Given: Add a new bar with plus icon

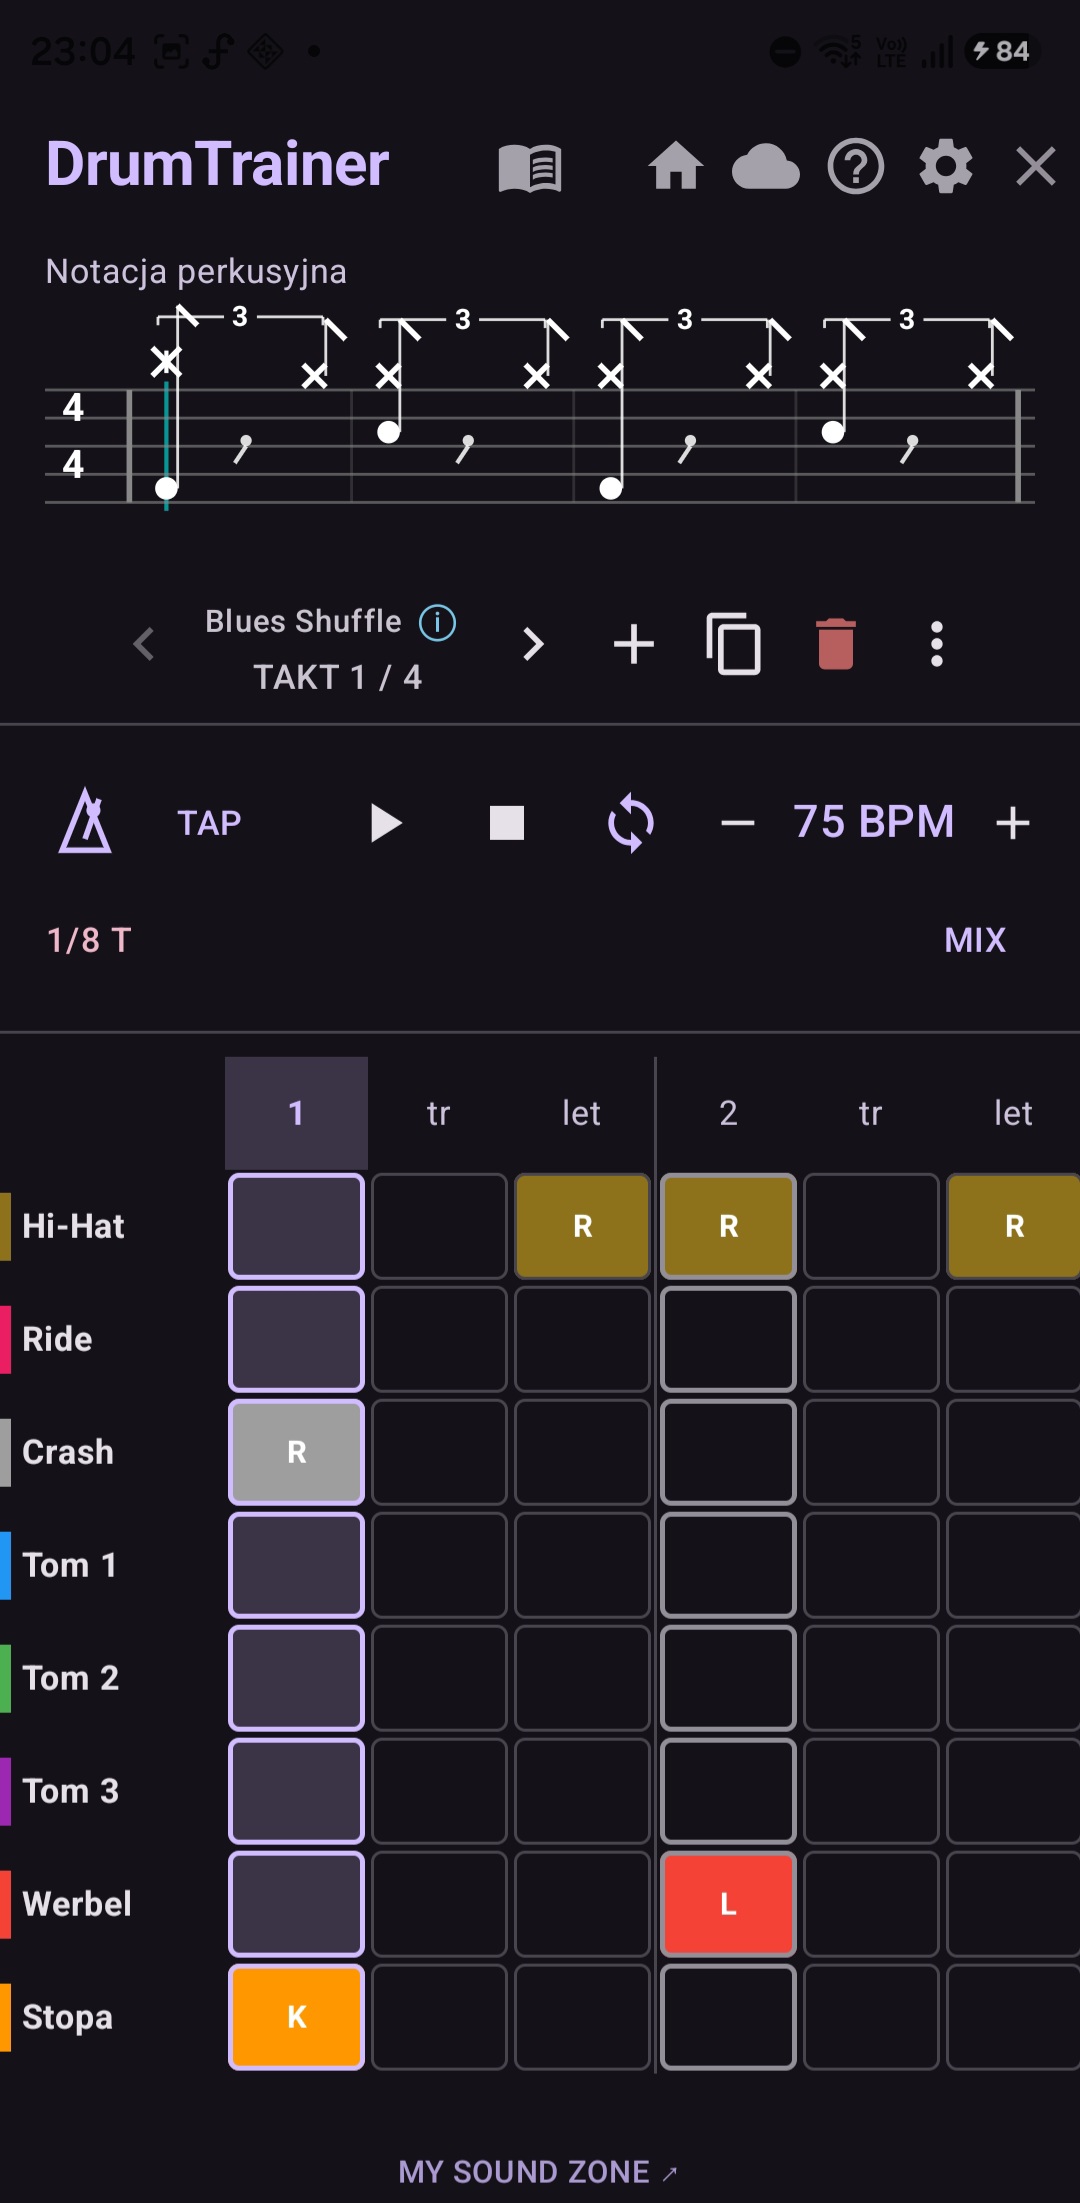Looking at the screenshot, I should coord(634,644).
